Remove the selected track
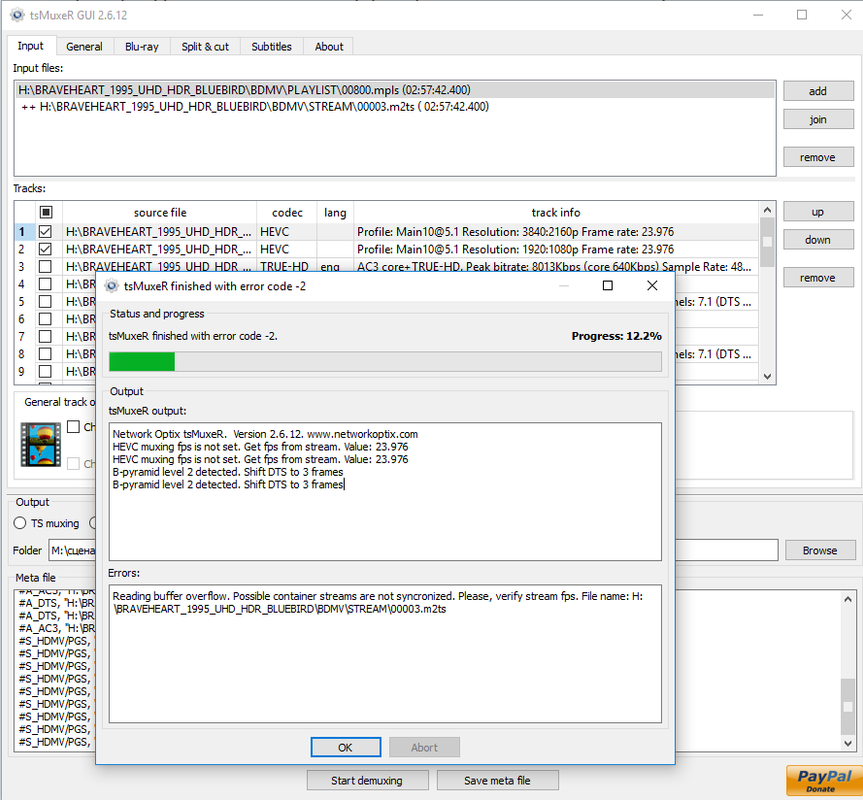 tap(818, 278)
